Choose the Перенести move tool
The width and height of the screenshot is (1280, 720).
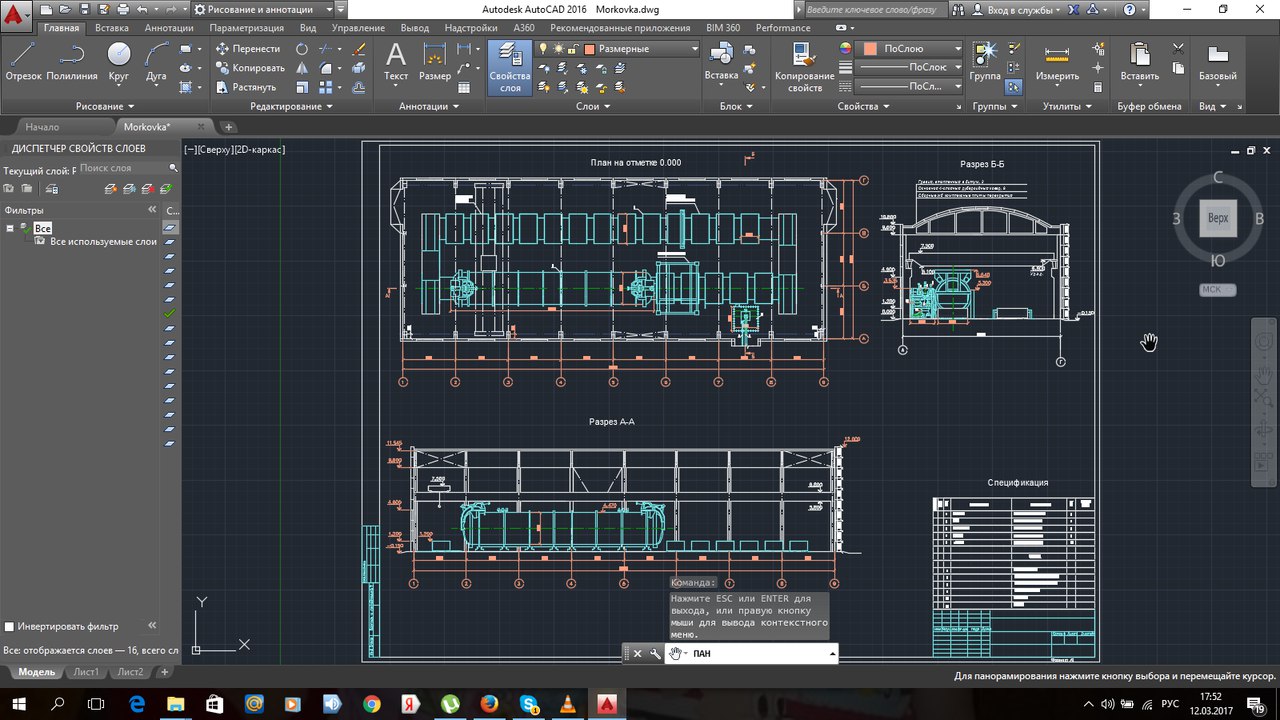[250, 49]
